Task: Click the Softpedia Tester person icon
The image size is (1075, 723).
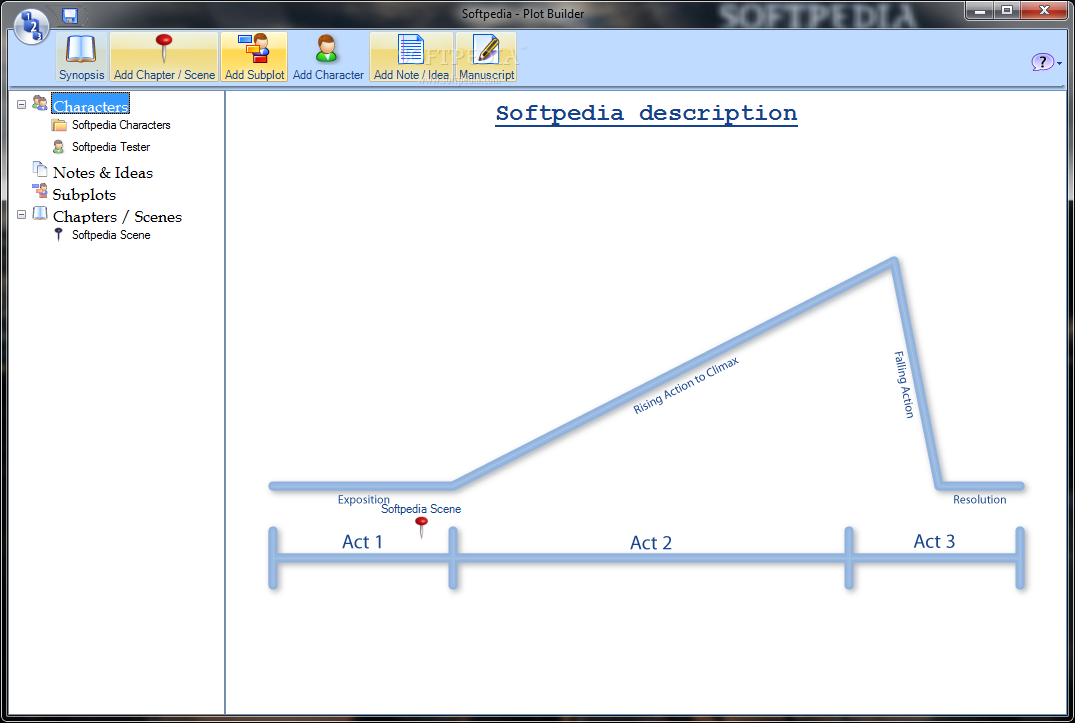Action: [59, 147]
